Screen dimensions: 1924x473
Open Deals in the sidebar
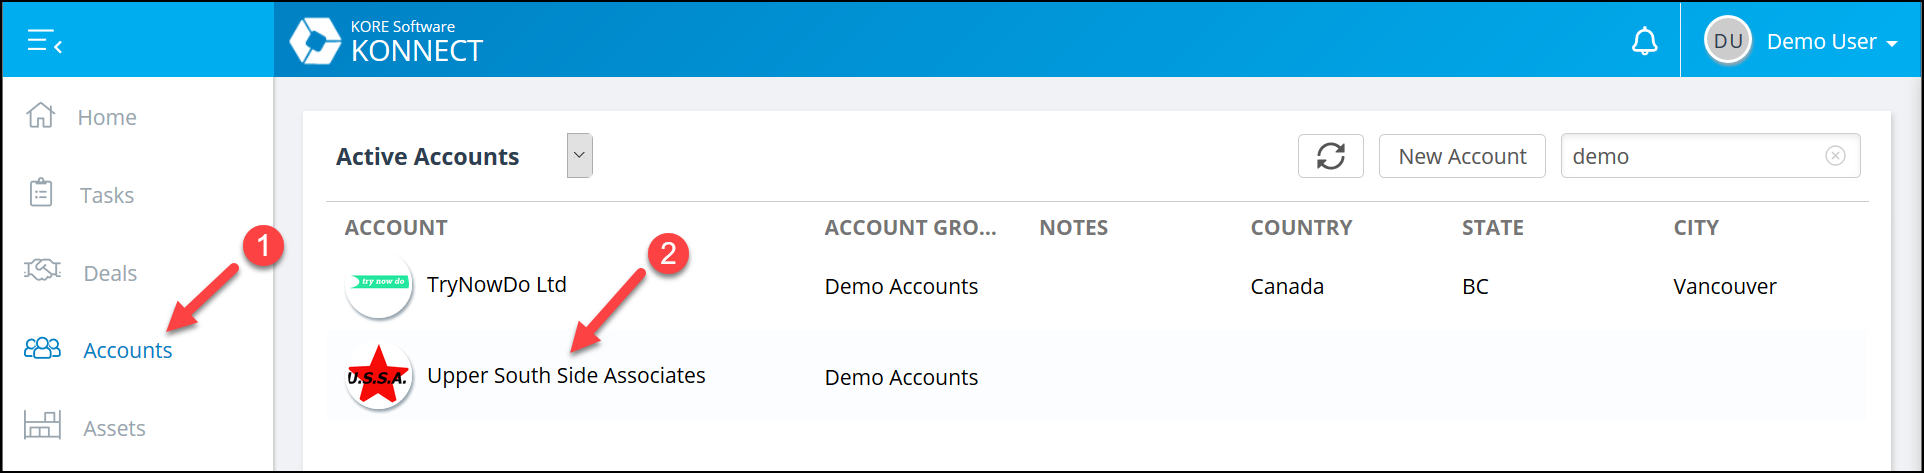110,273
